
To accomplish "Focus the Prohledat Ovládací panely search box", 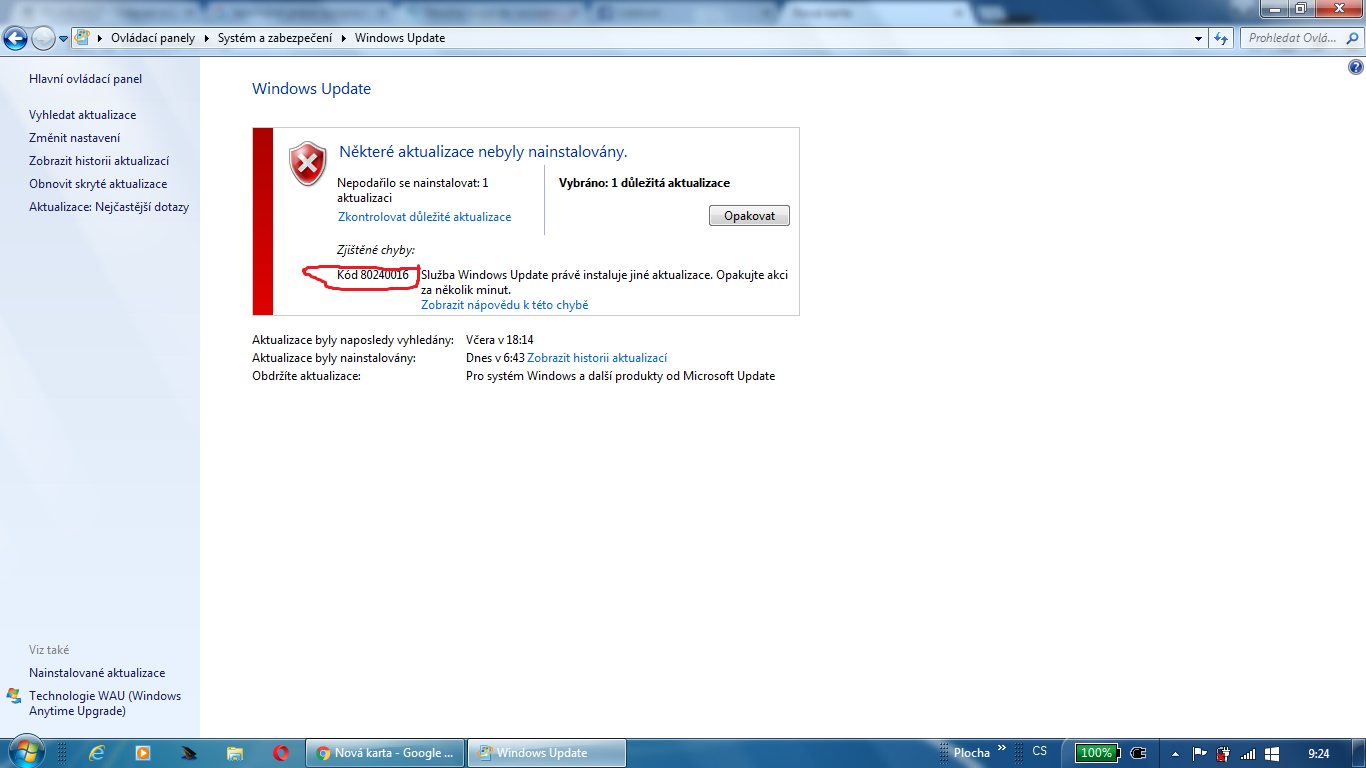I will tap(1300, 38).
